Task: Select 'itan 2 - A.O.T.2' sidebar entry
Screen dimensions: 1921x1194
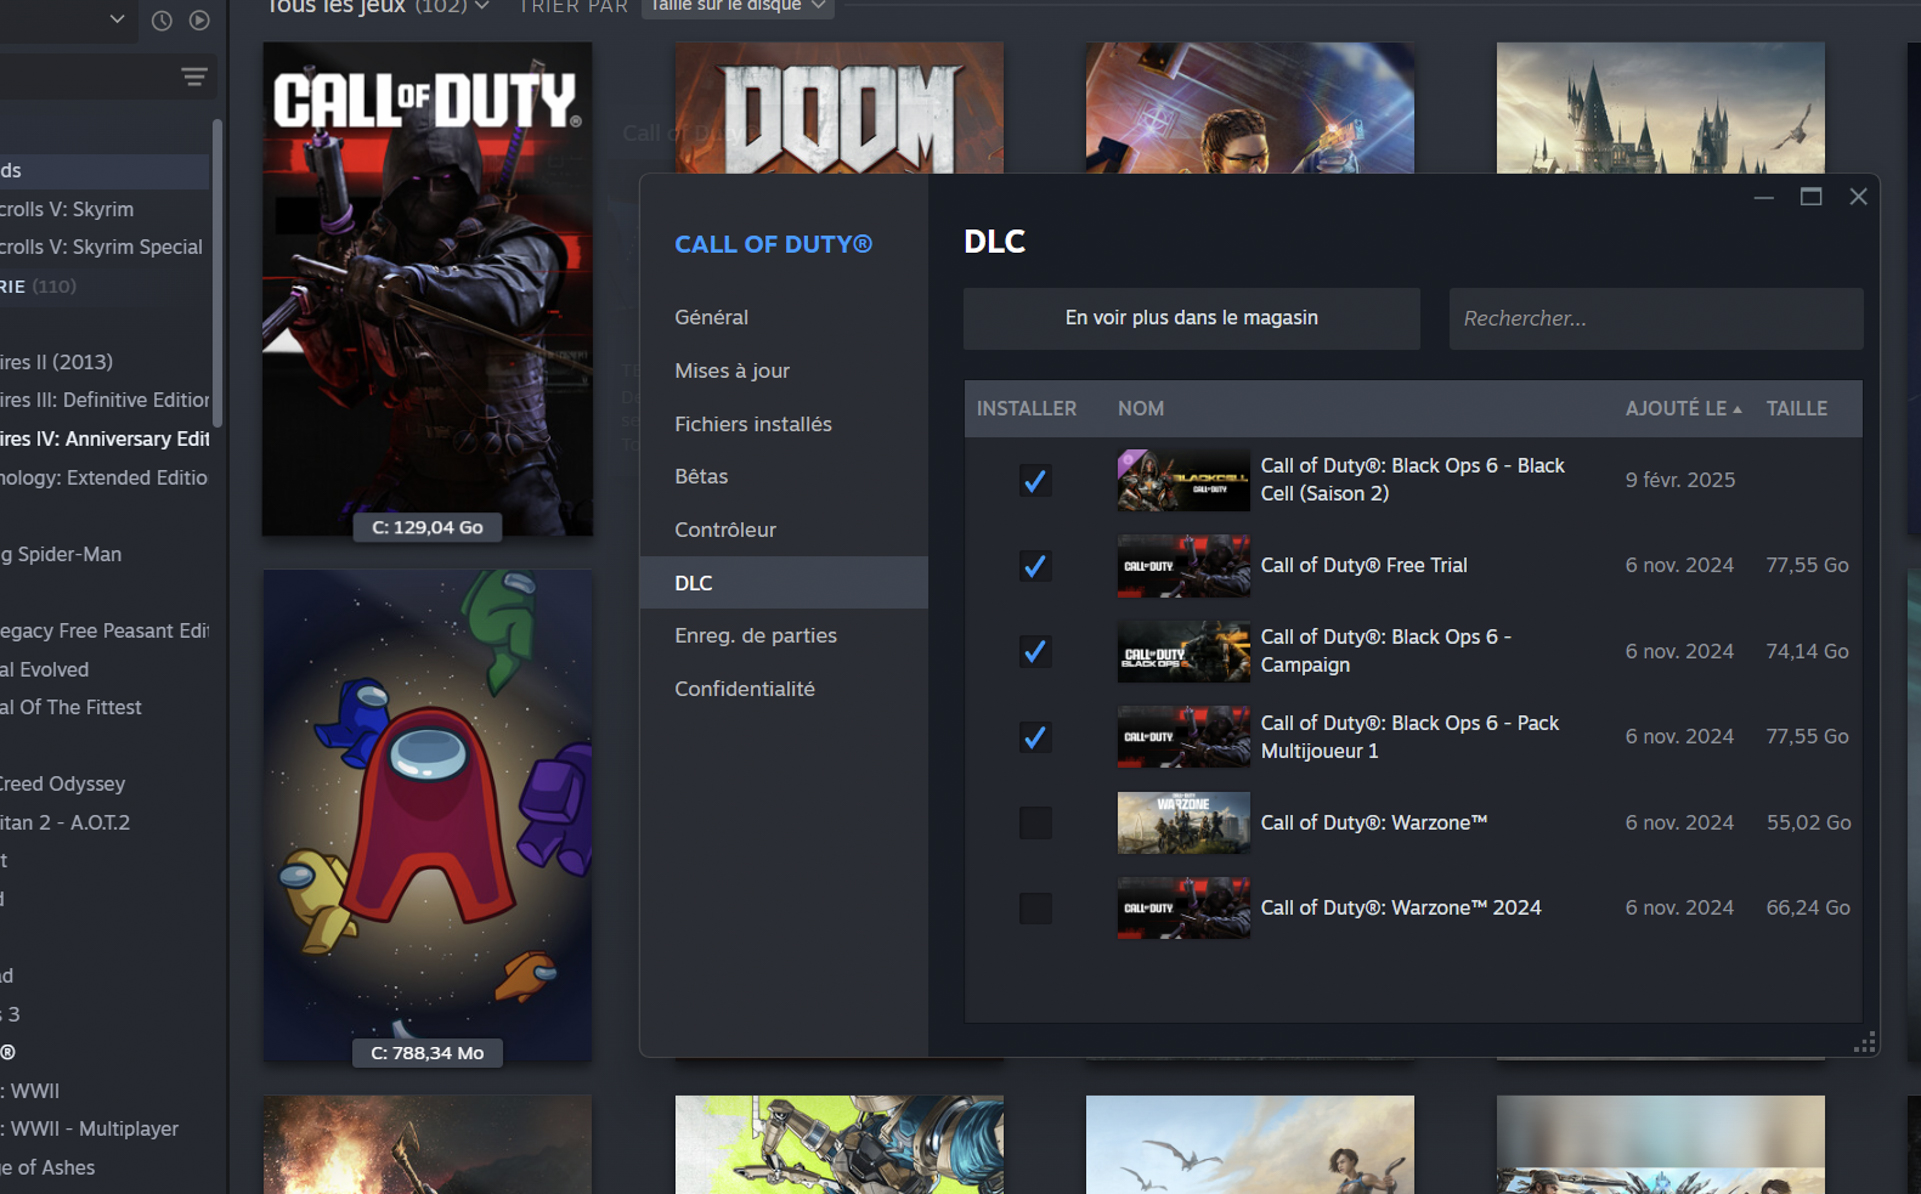Action: (104, 823)
